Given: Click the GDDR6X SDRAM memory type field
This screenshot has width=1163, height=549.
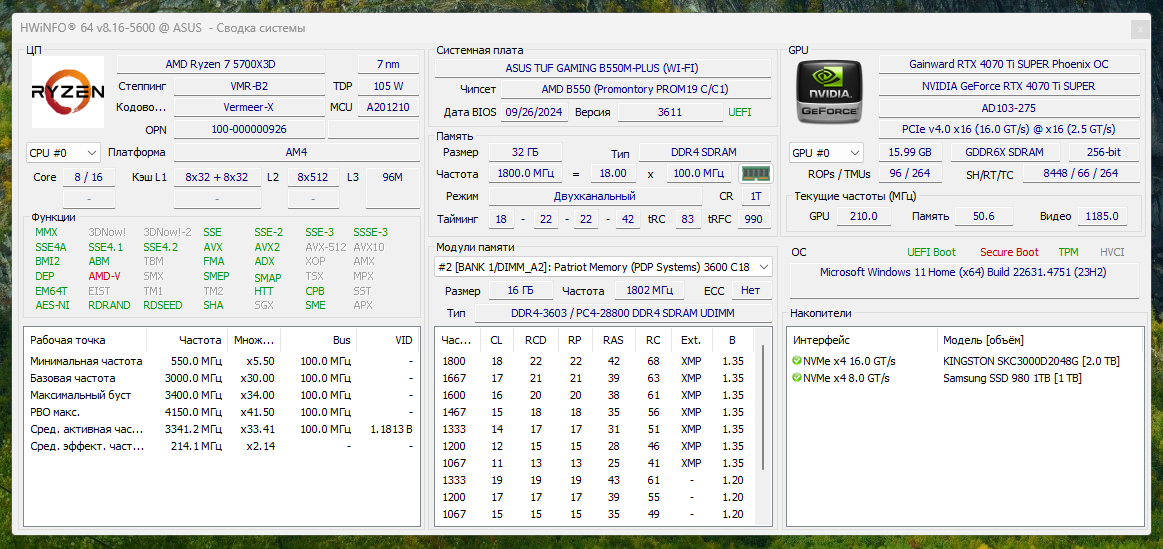Looking at the screenshot, I should coord(1004,153).
